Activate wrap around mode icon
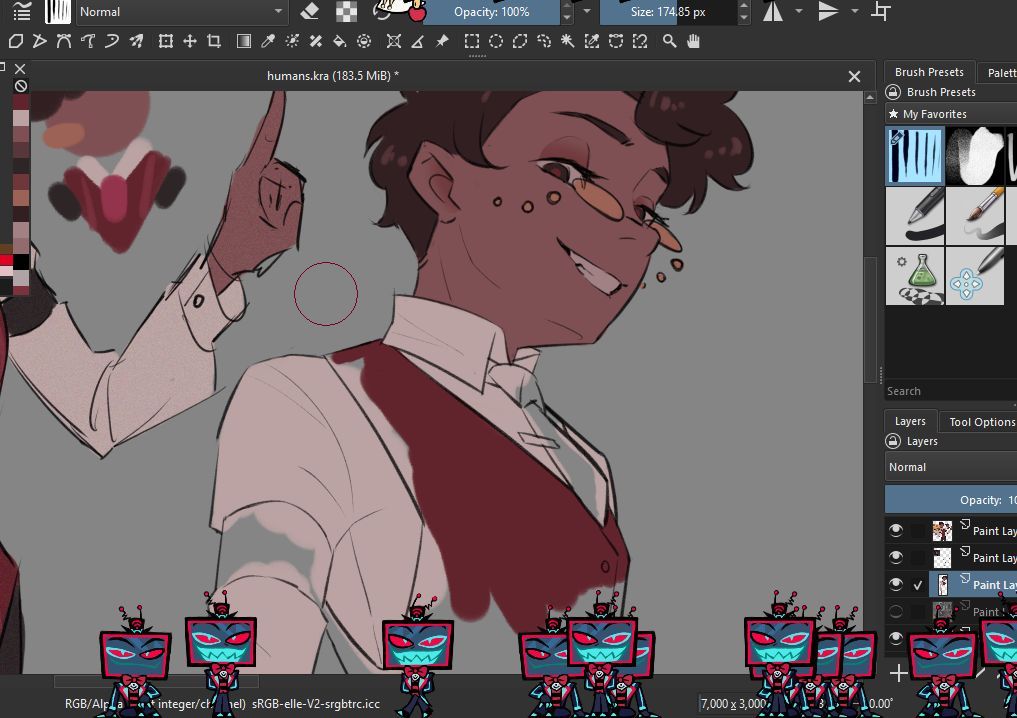Viewport: 1017px width, 718px height. coord(881,11)
